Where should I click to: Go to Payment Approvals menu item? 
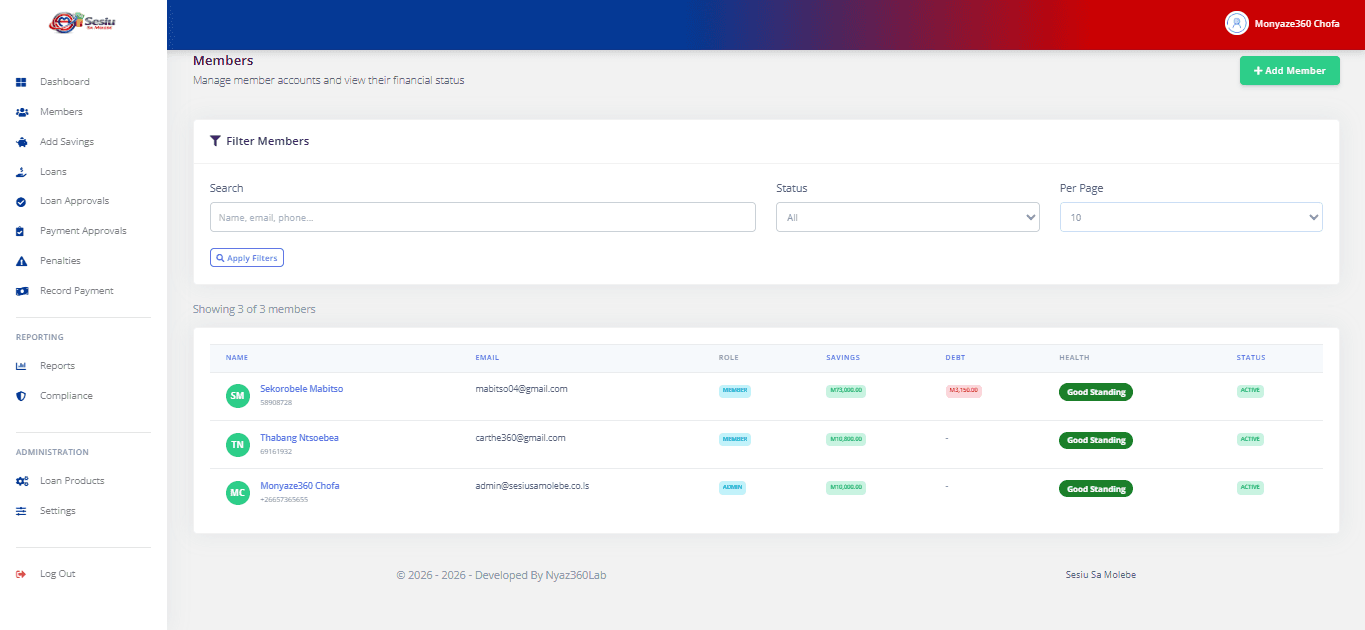pos(83,231)
